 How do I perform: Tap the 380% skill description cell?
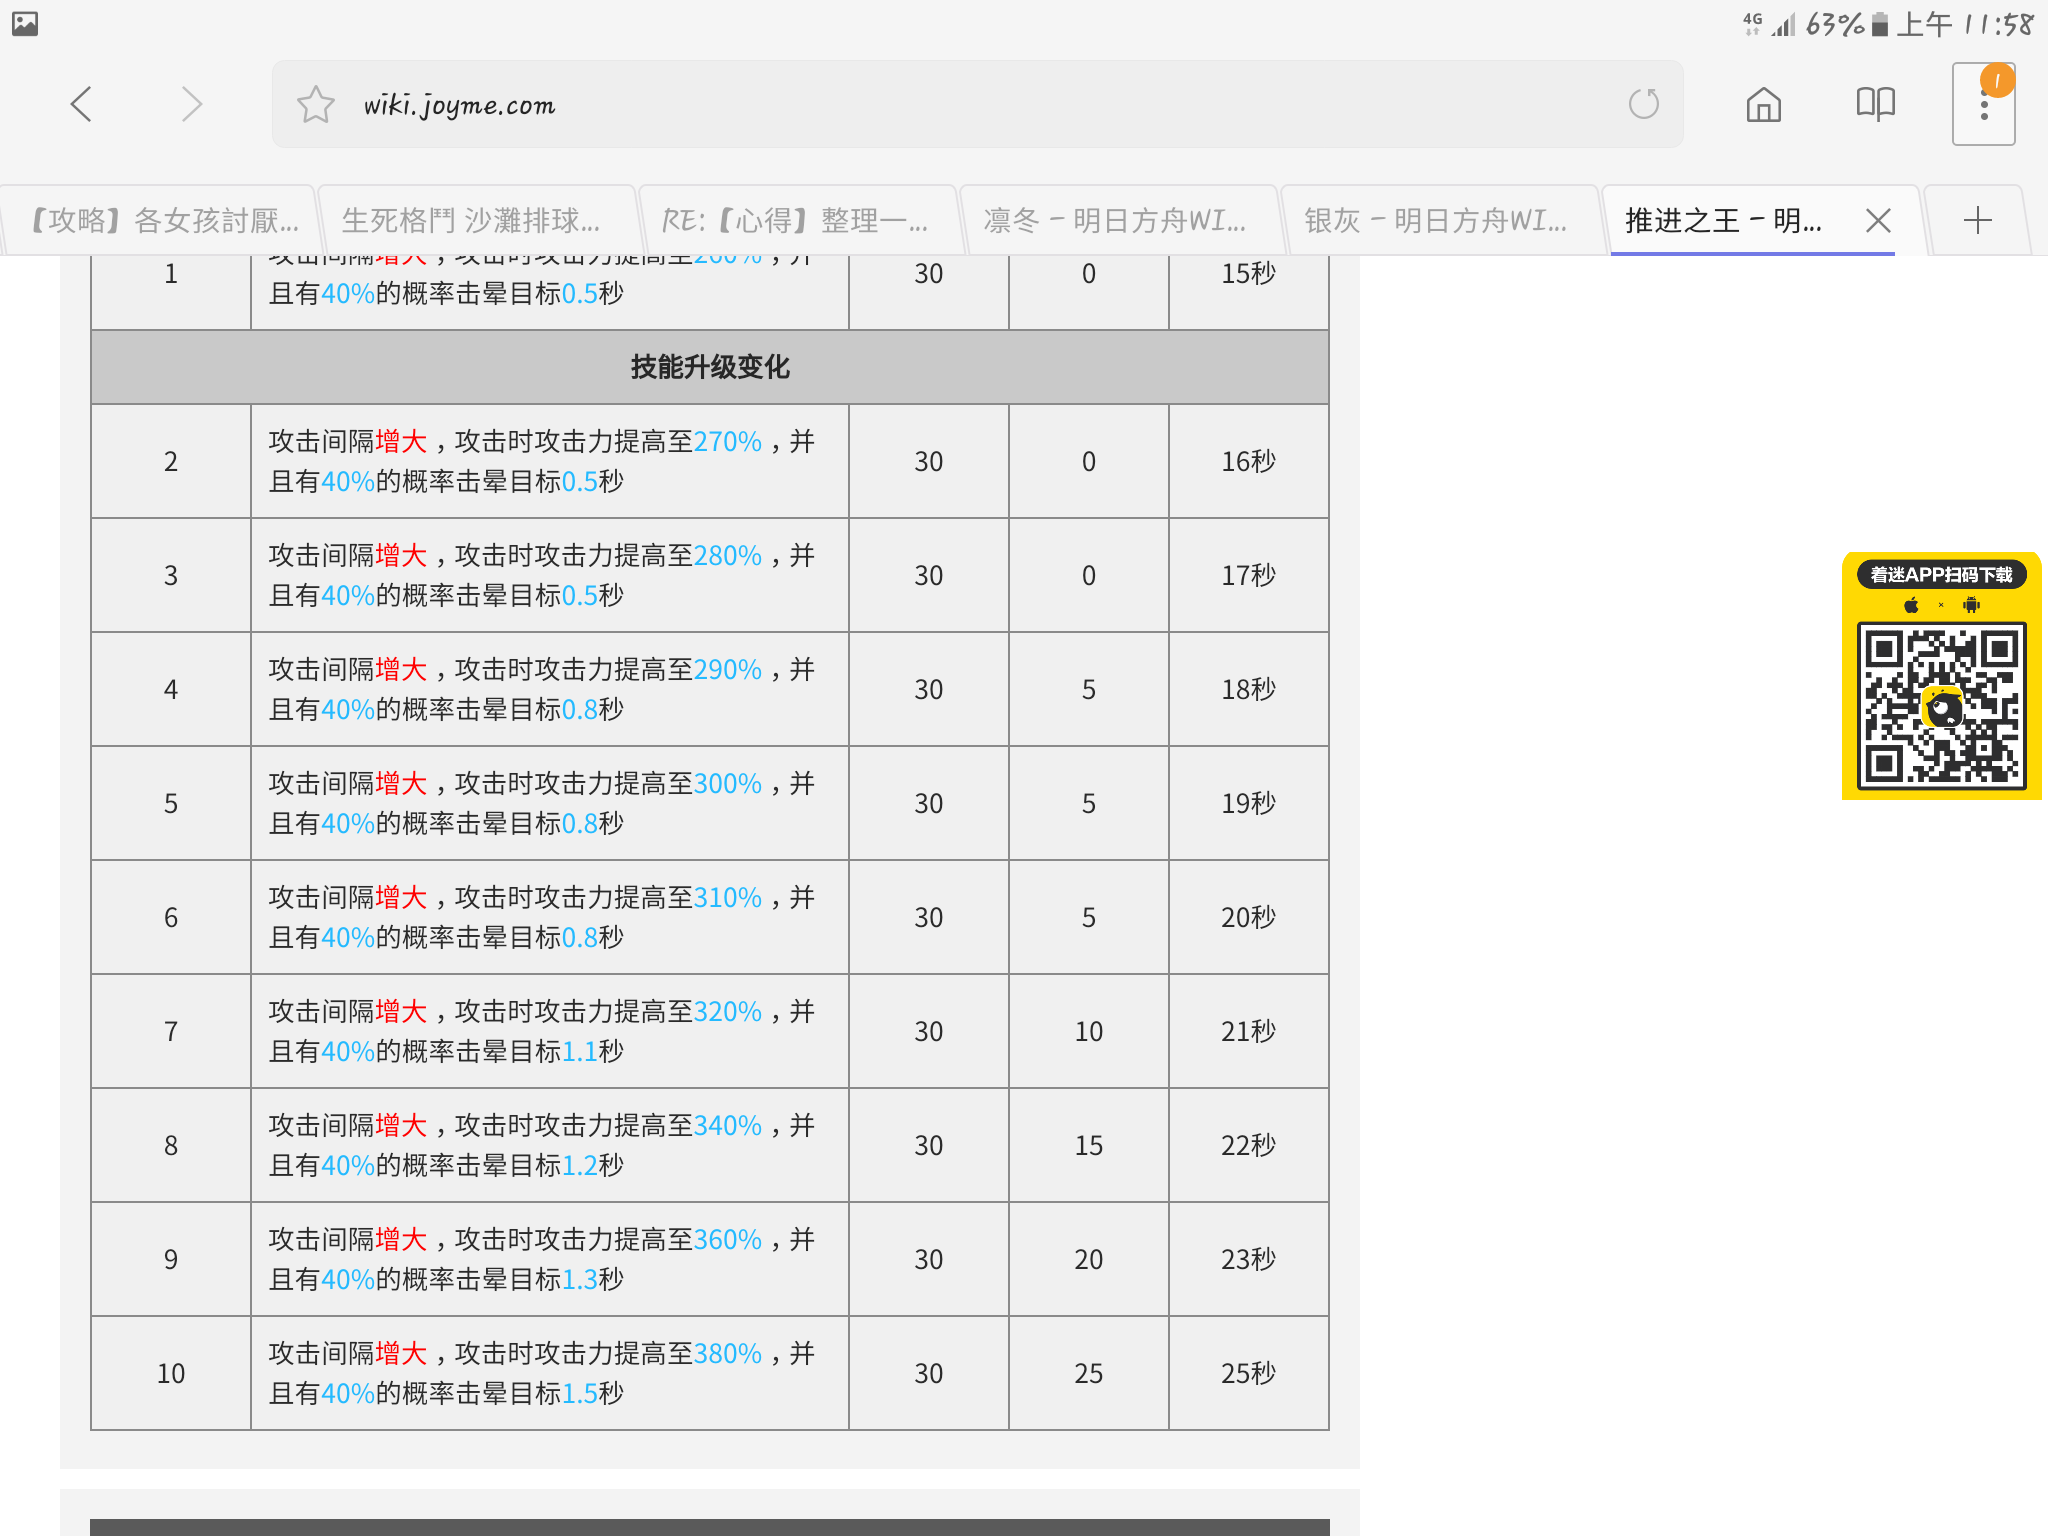550,1373
